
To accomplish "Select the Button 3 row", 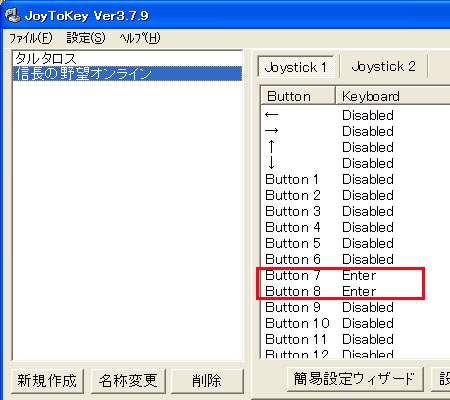I will [x=355, y=211].
